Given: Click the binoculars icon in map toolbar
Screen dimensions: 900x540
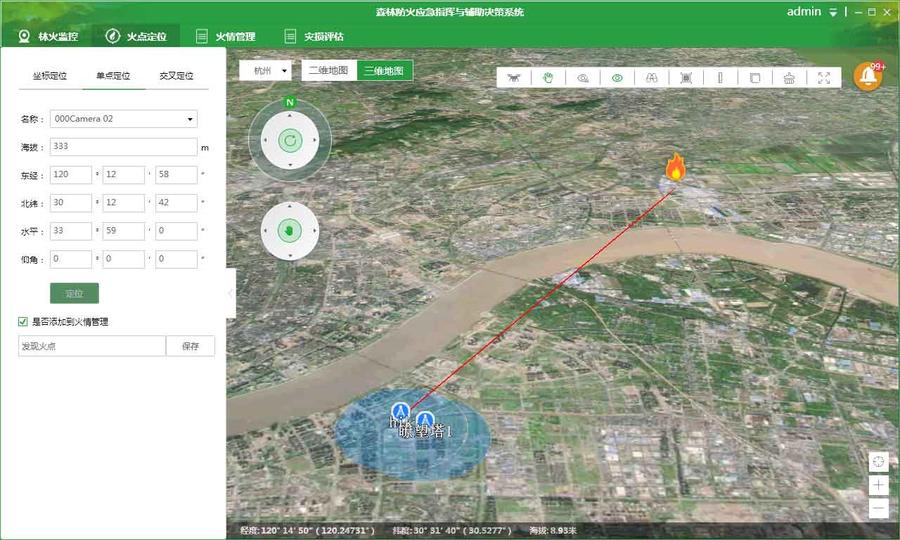Looking at the screenshot, I should coord(651,78).
